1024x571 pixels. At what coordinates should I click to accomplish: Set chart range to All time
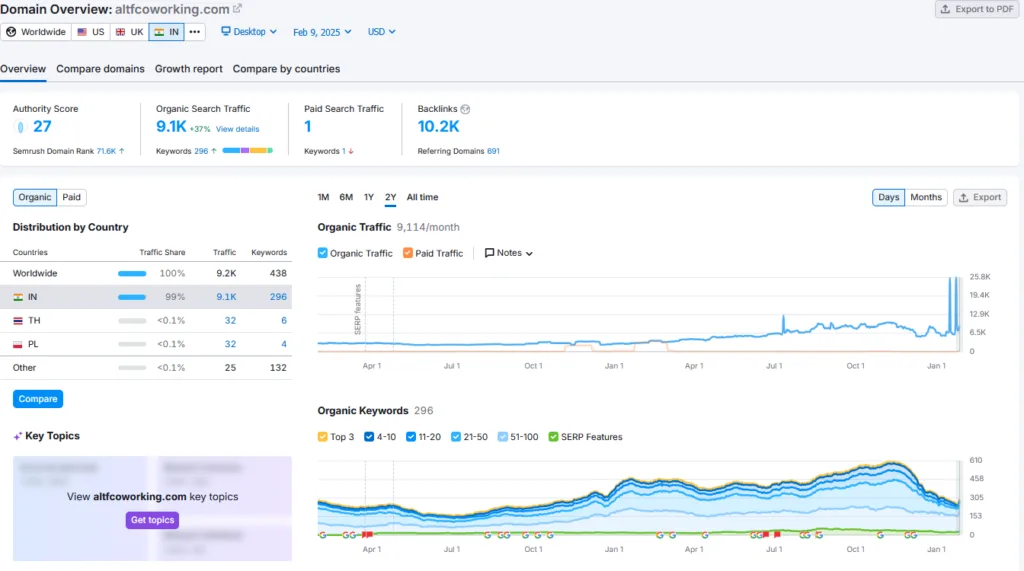coord(423,197)
